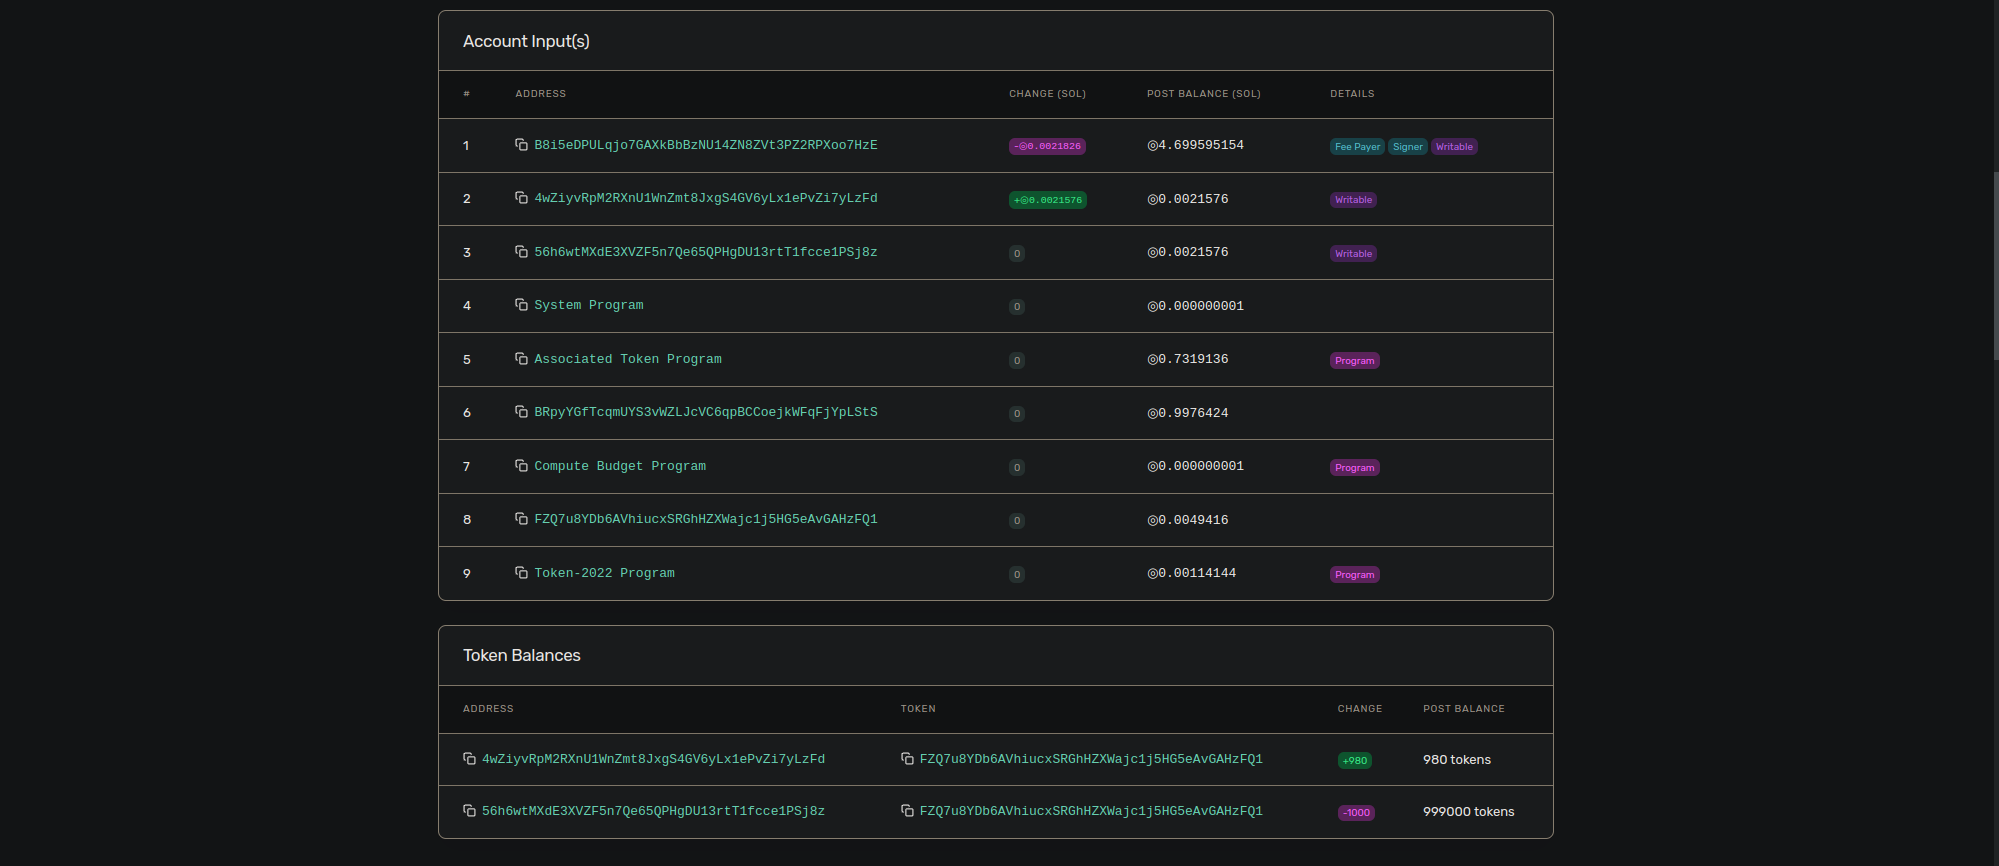Copy address BRpyYGfTcqmUYS3vWZLJcVC6qpBCCoejkWFqFjYpLStS
The image size is (1999, 866).
521,412
